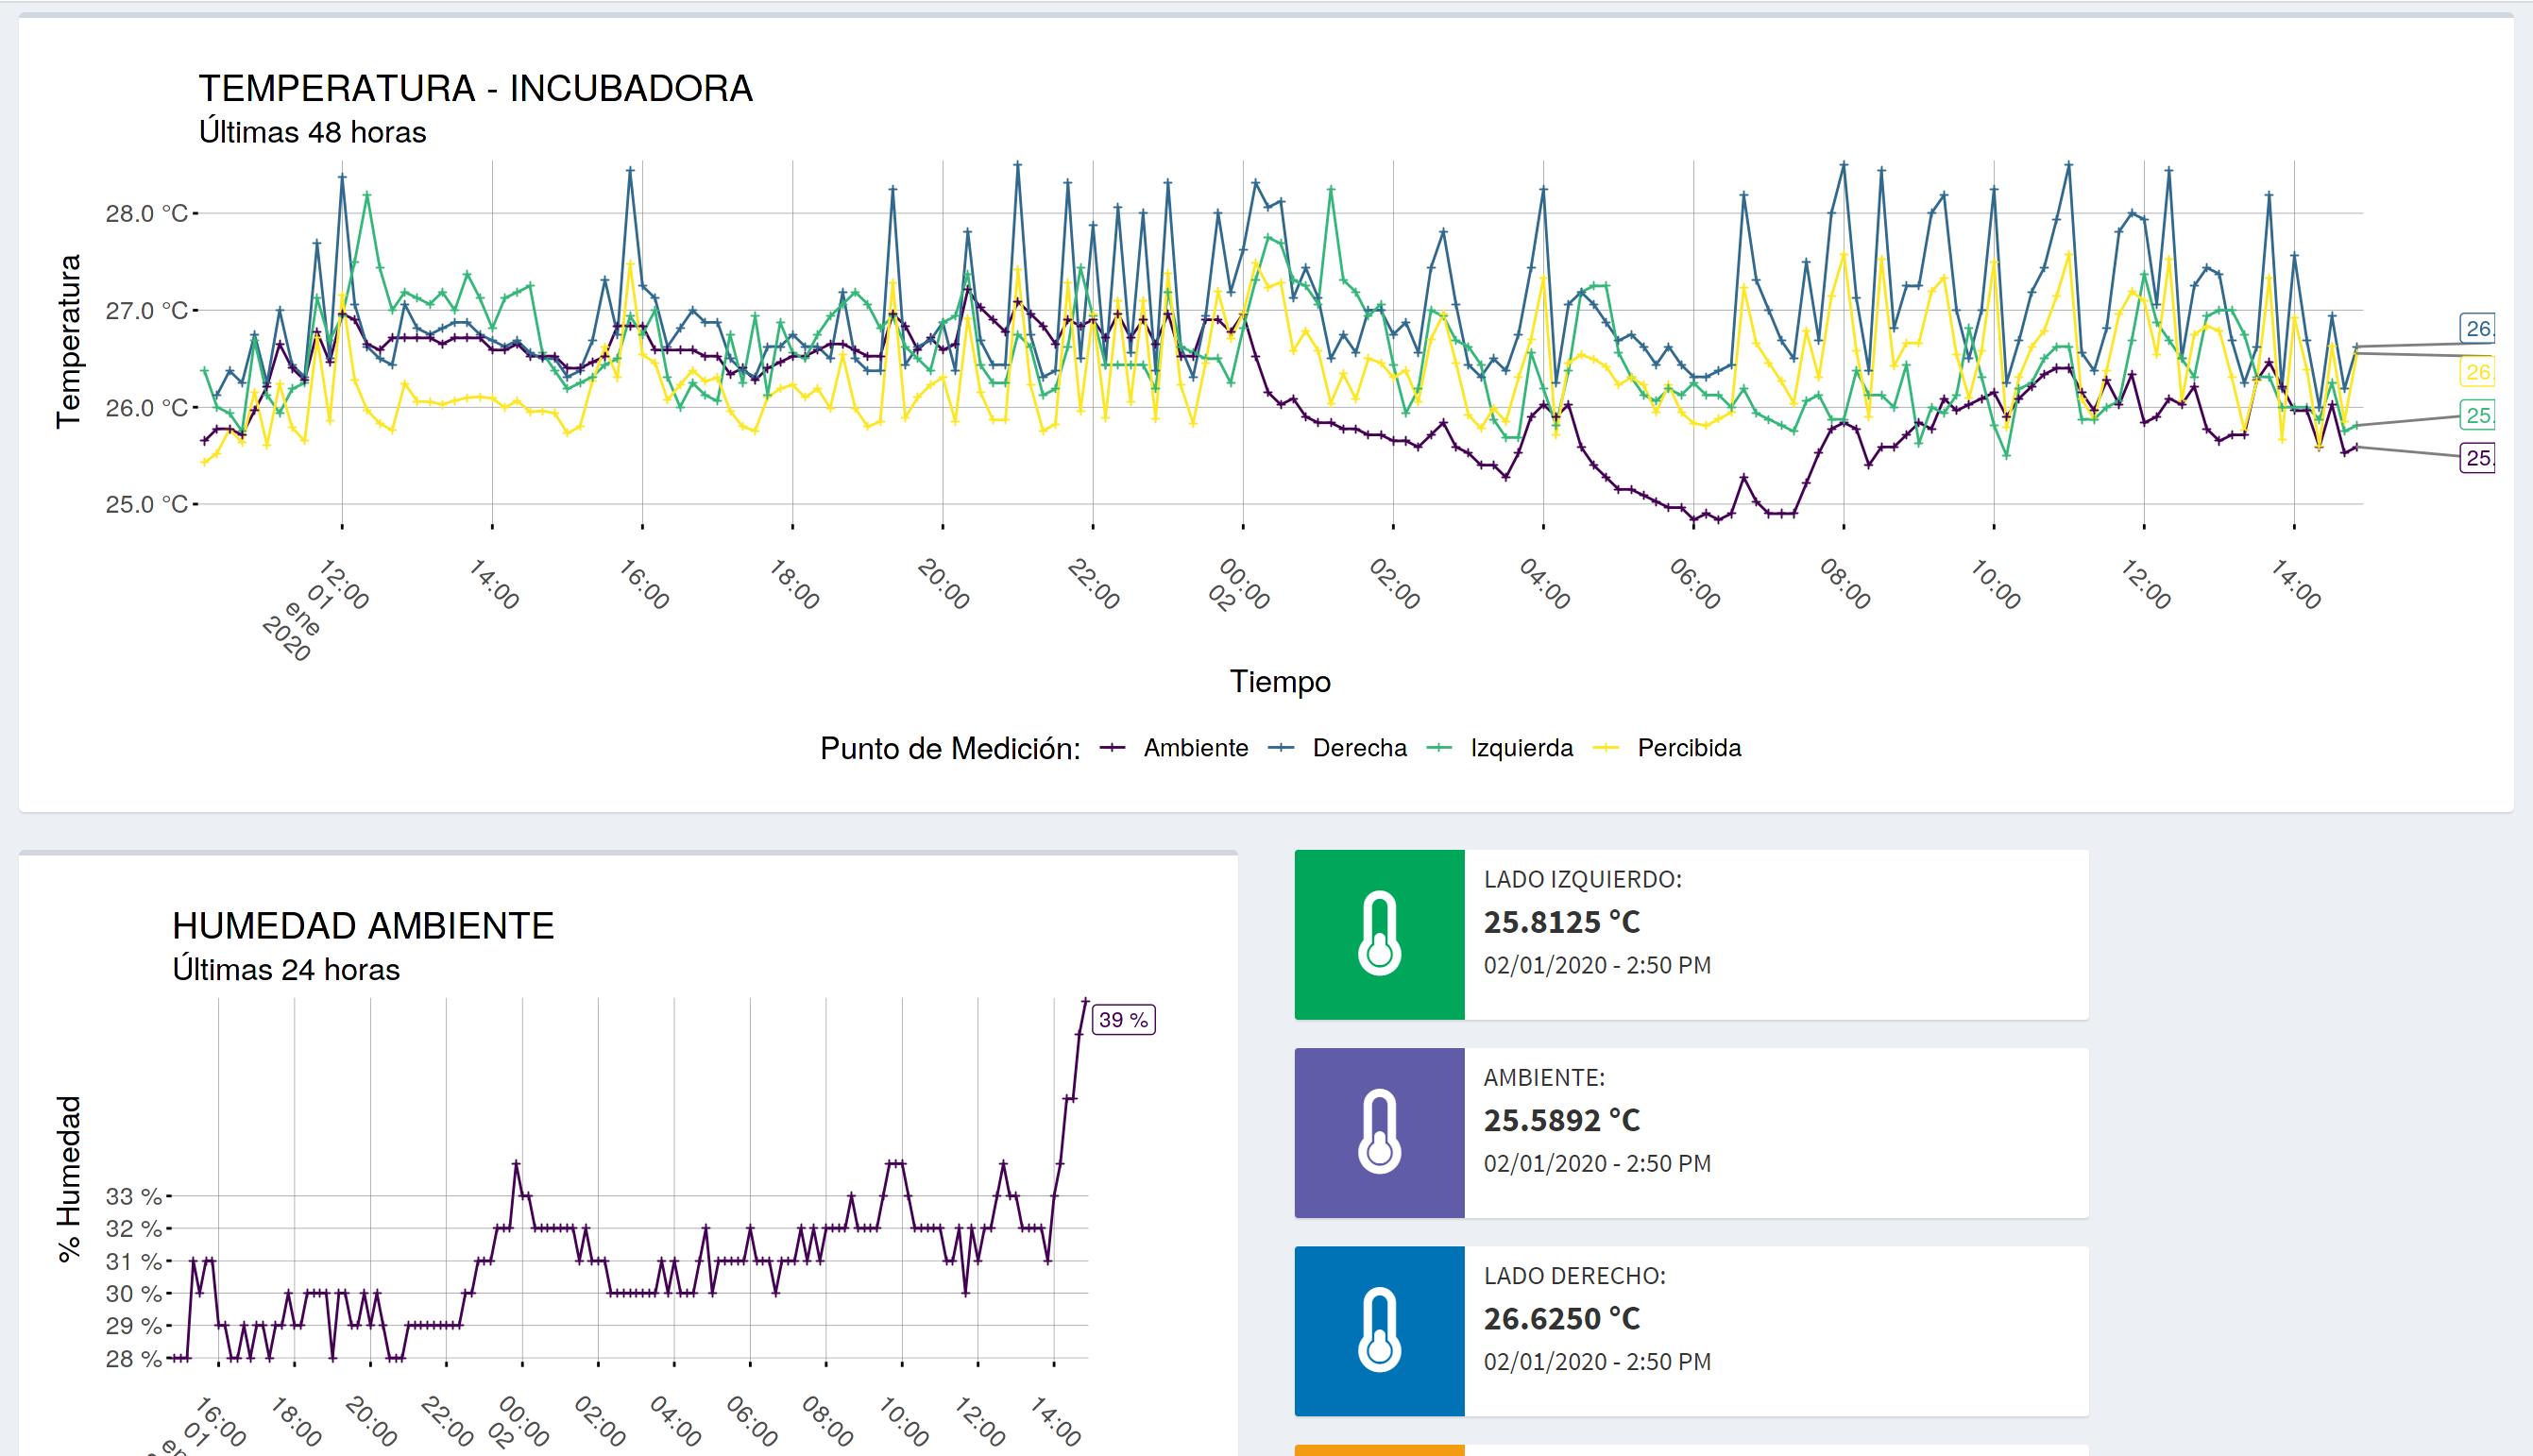Screen dimensions: 2533x1456
Task: Click the purple Ambiente thermometer icon
Action: [1378, 1132]
